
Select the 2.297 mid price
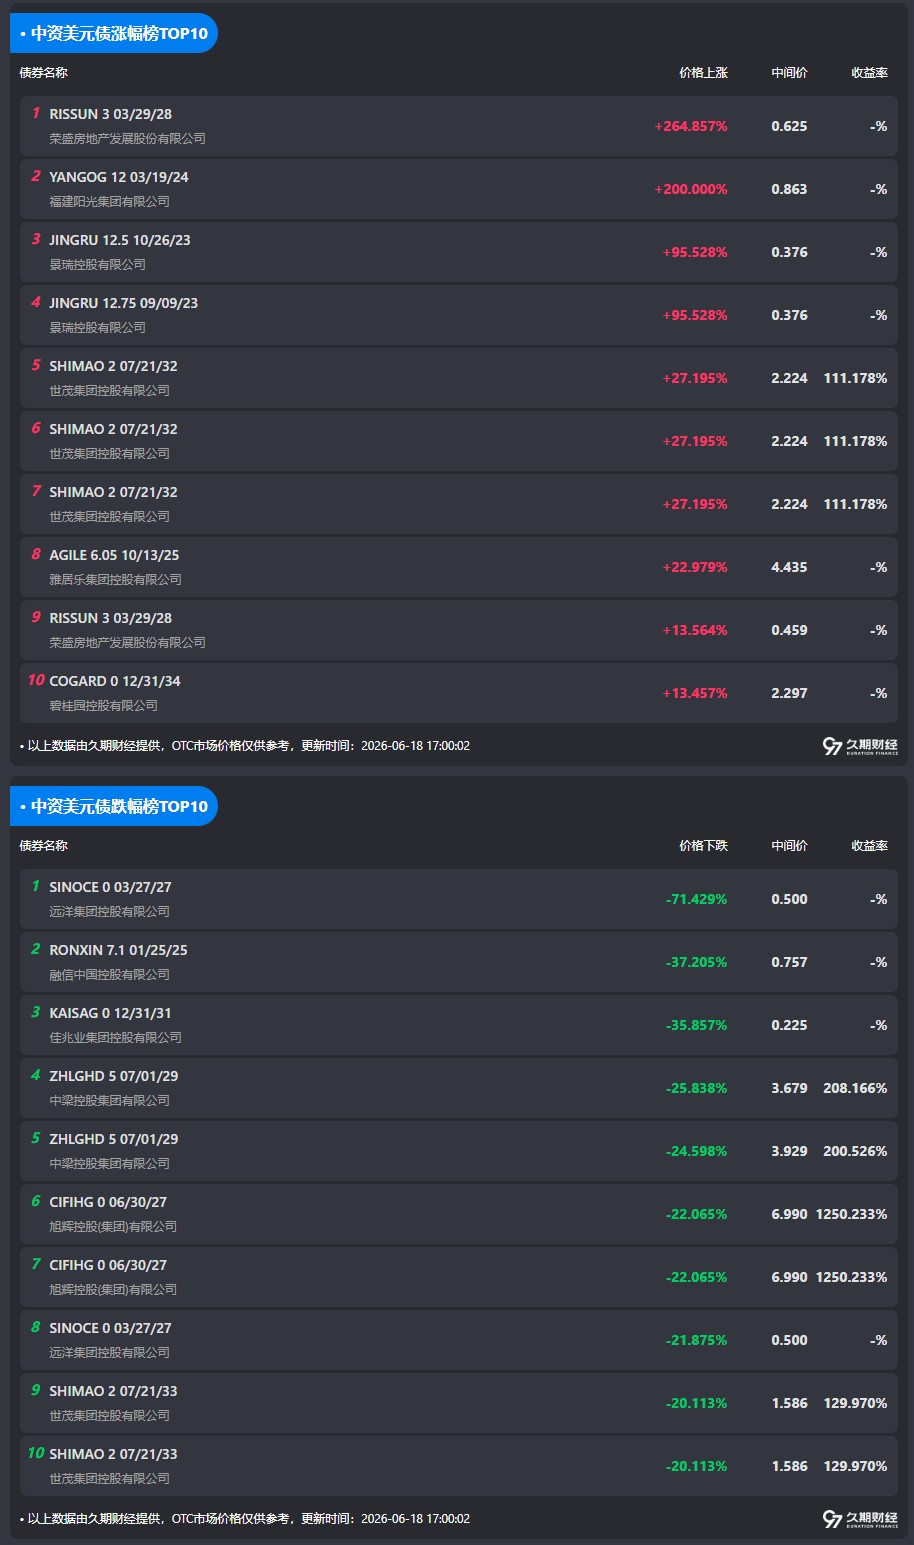point(789,694)
